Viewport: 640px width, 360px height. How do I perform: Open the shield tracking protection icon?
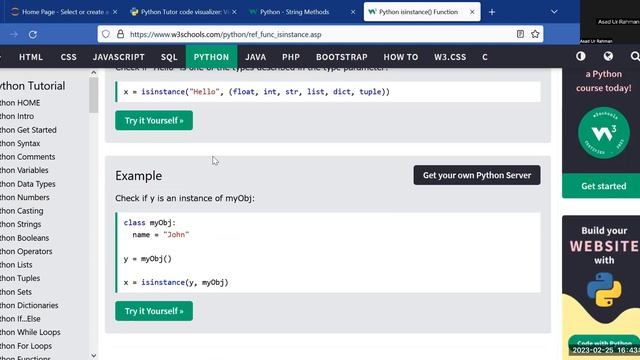pyautogui.click(x=106, y=34)
